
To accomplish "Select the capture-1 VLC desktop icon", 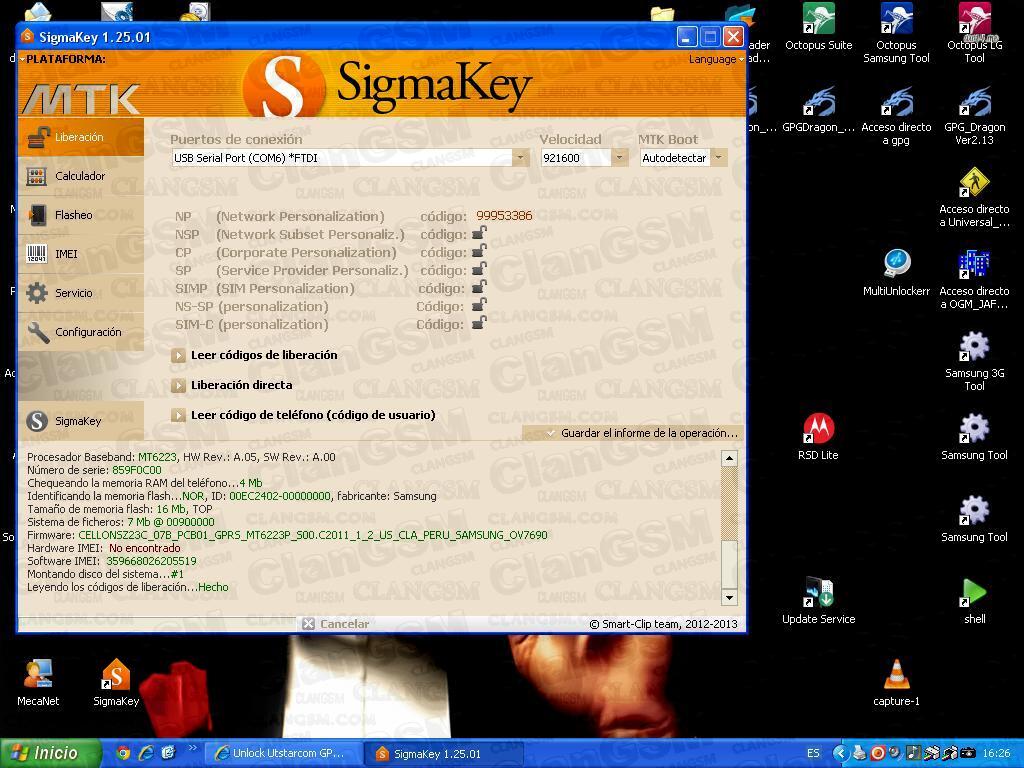I will click(x=896, y=683).
